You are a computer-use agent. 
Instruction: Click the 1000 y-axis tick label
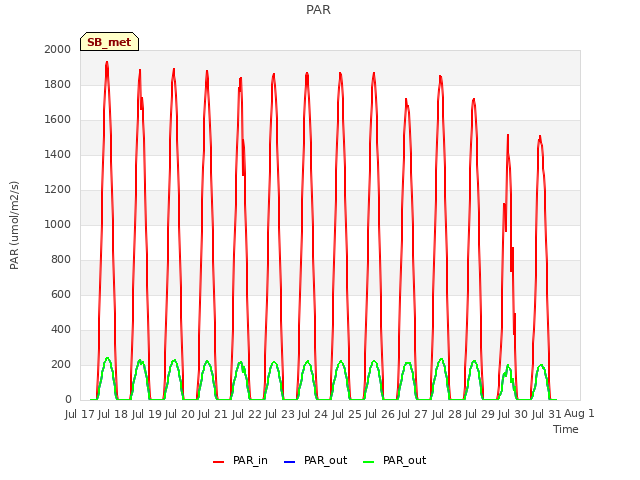click(x=58, y=224)
